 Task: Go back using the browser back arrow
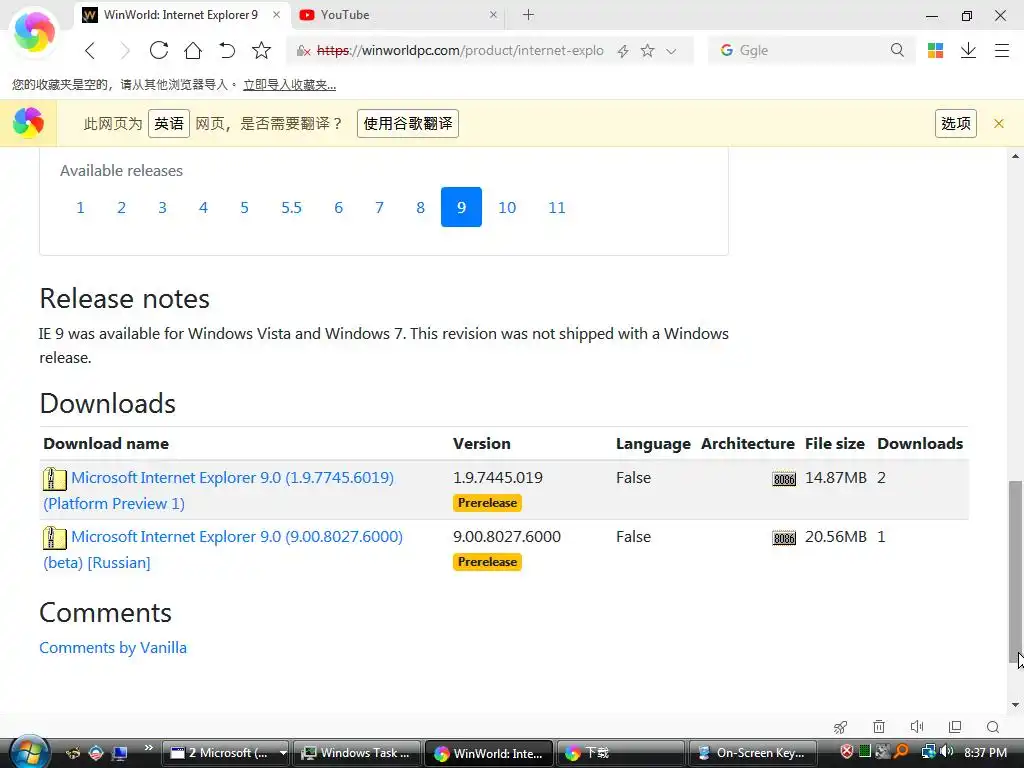tap(90, 50)
